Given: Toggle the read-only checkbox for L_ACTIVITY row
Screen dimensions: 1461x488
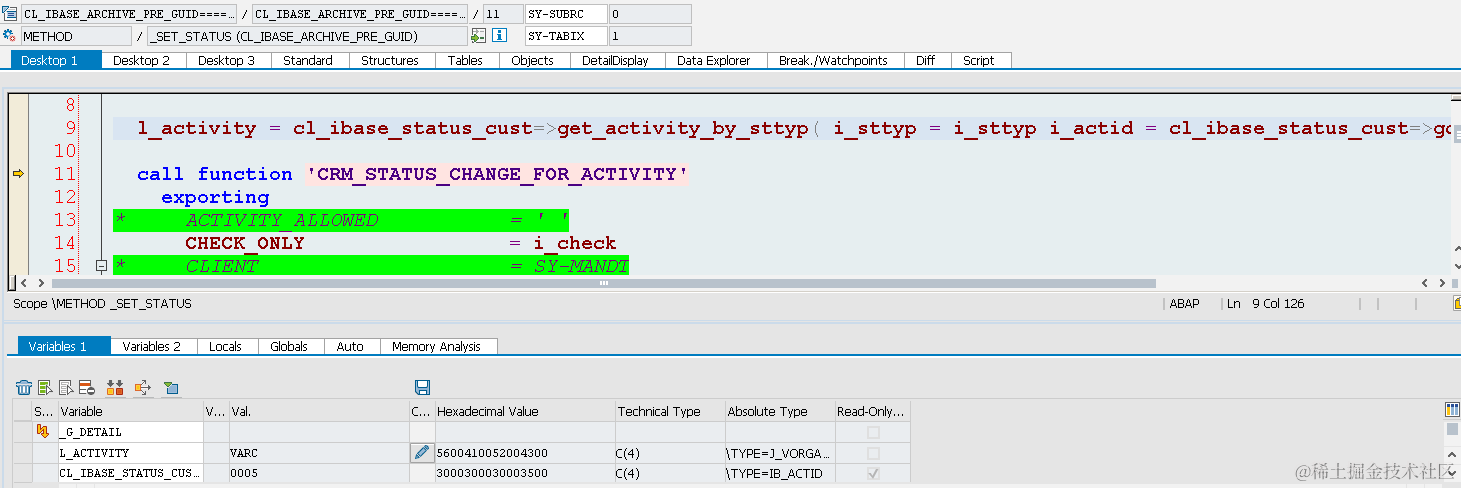Looking at the screenshot, I should [x=873, y=453].
